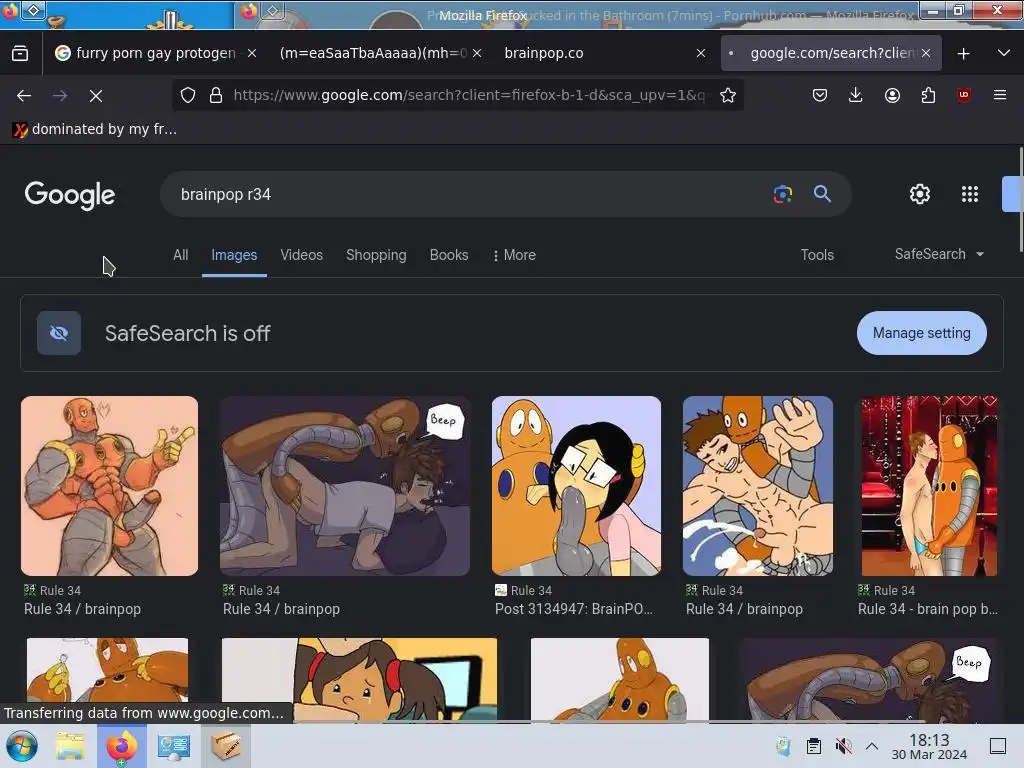Go to Google home via the logo
The image size is (1024, 768).
[70, 195]
